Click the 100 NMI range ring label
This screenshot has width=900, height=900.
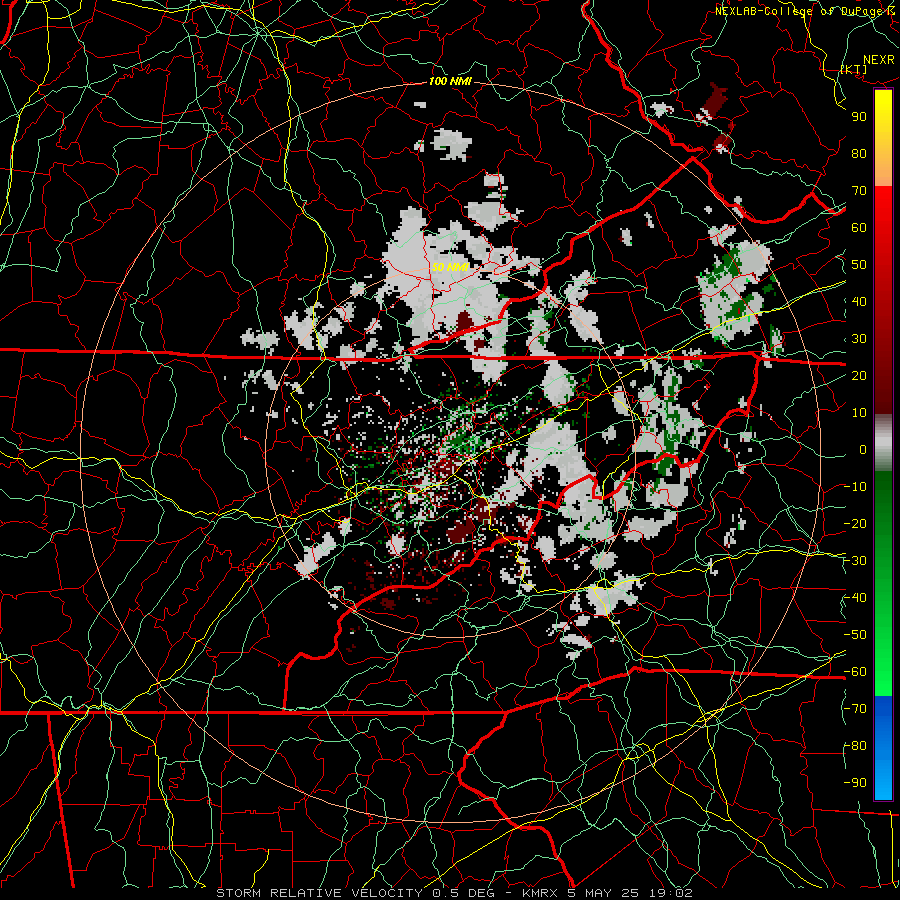[450, 81]
